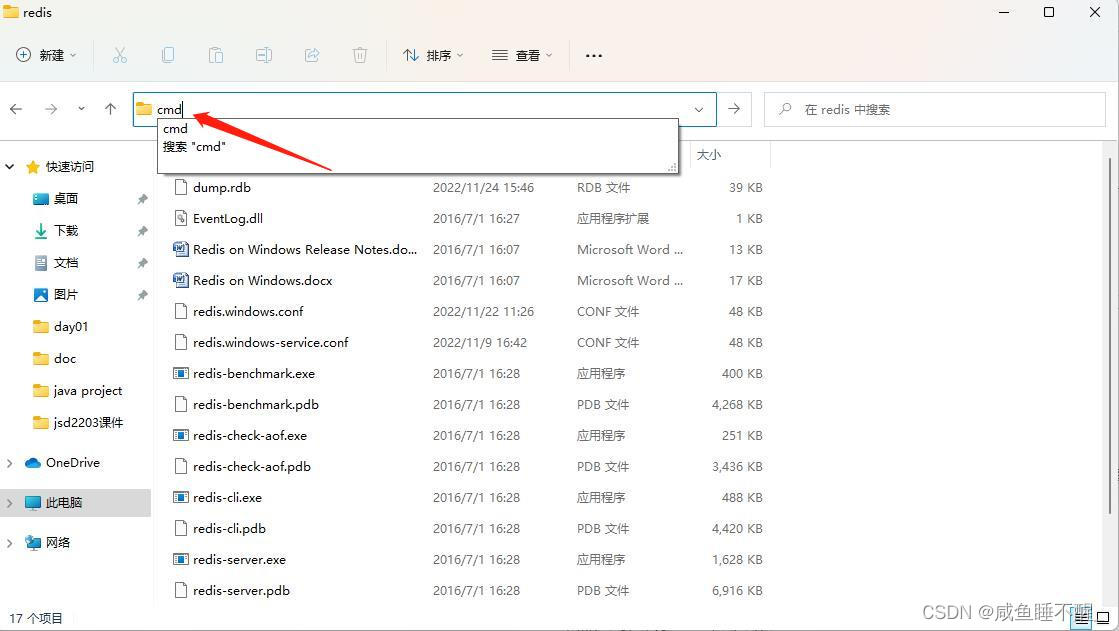Click the EventLog.dll file icon
The image size is (1119, 631).
181,218
